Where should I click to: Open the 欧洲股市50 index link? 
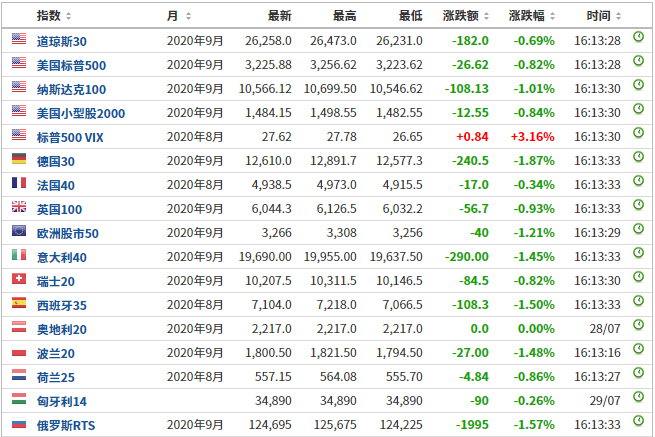(x=68, y=234)
